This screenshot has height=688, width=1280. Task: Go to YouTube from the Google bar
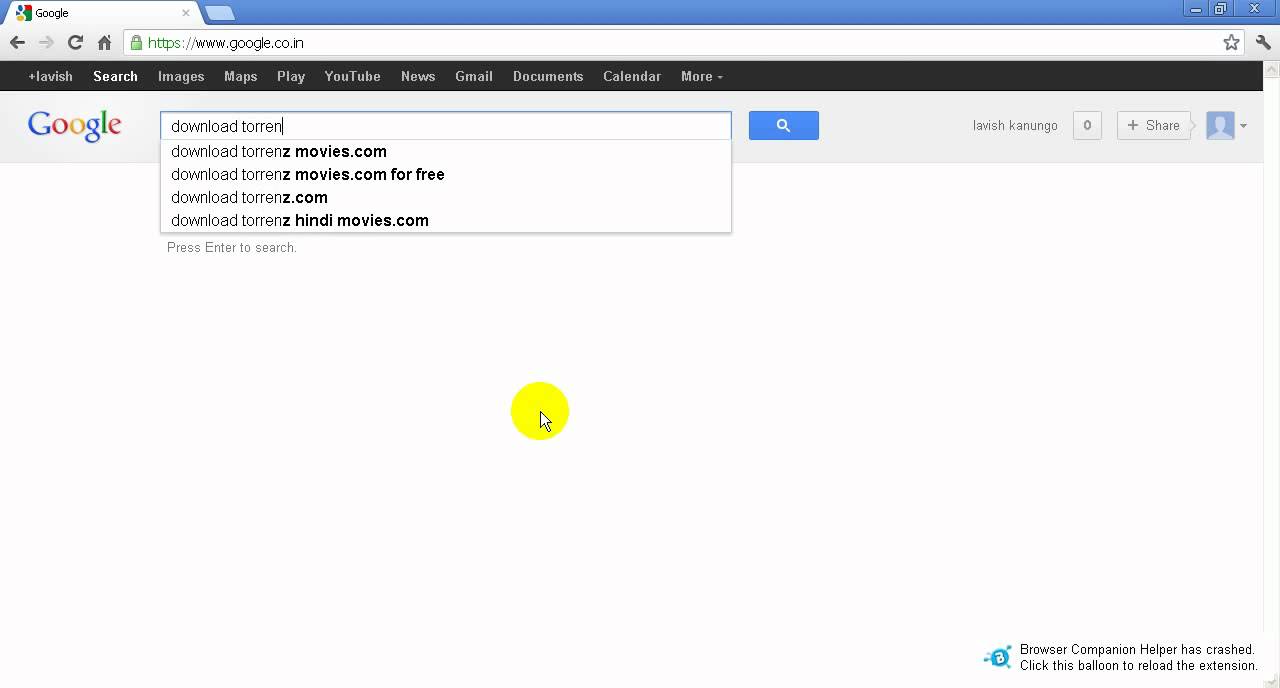coord(352,76)
